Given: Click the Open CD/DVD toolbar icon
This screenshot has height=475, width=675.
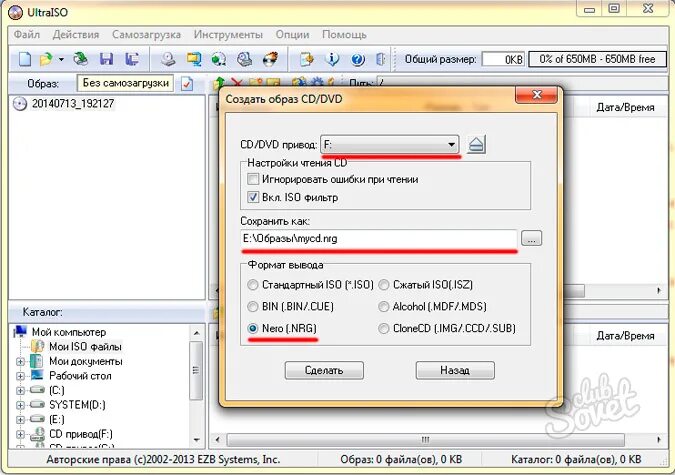Looking at the screenshot, I should coord(81,59).
